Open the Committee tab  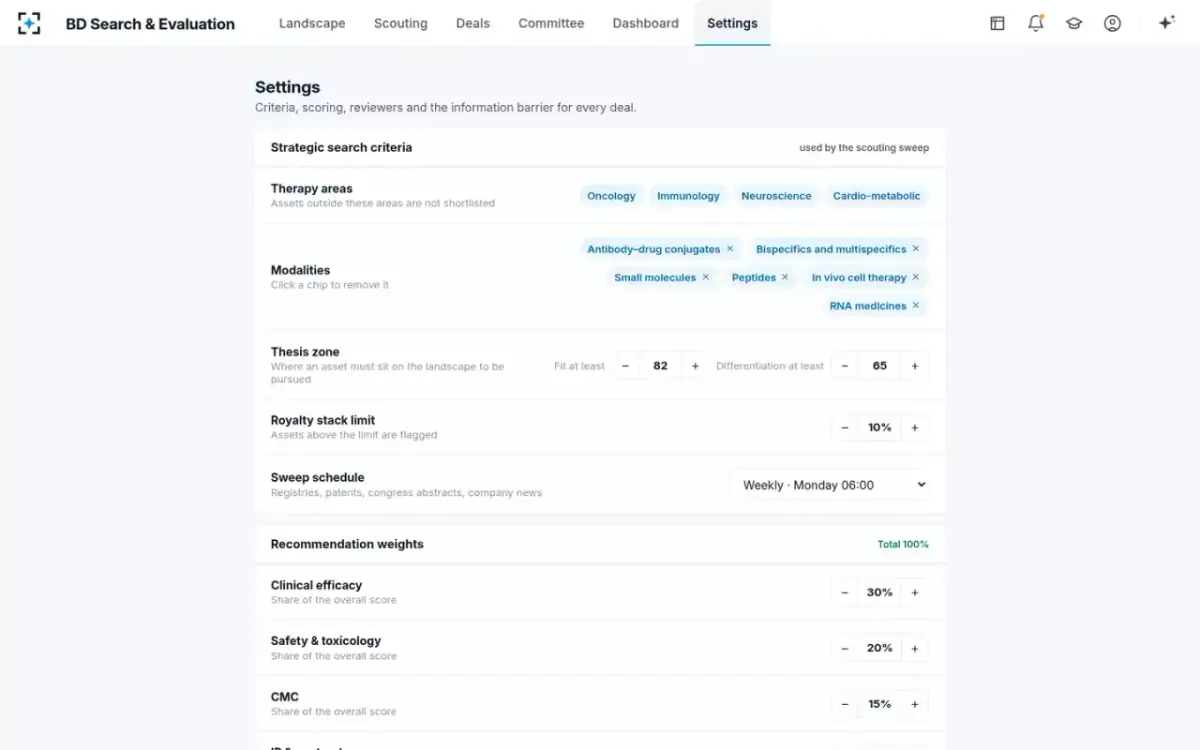coord(551,23)
